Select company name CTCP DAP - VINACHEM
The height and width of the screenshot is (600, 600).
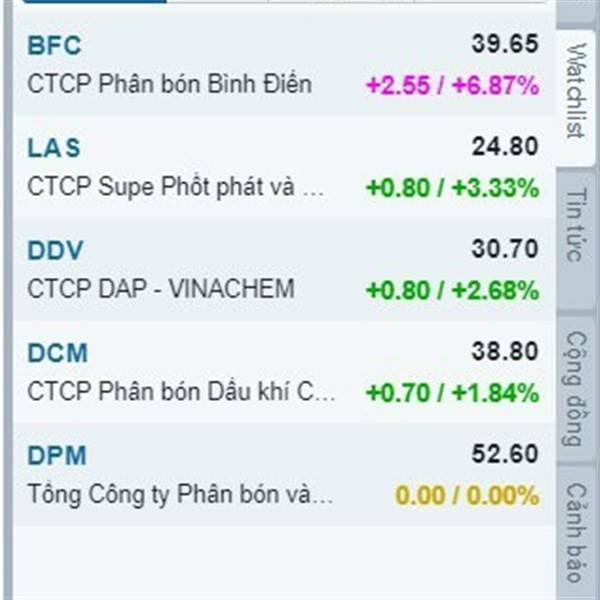161,289
